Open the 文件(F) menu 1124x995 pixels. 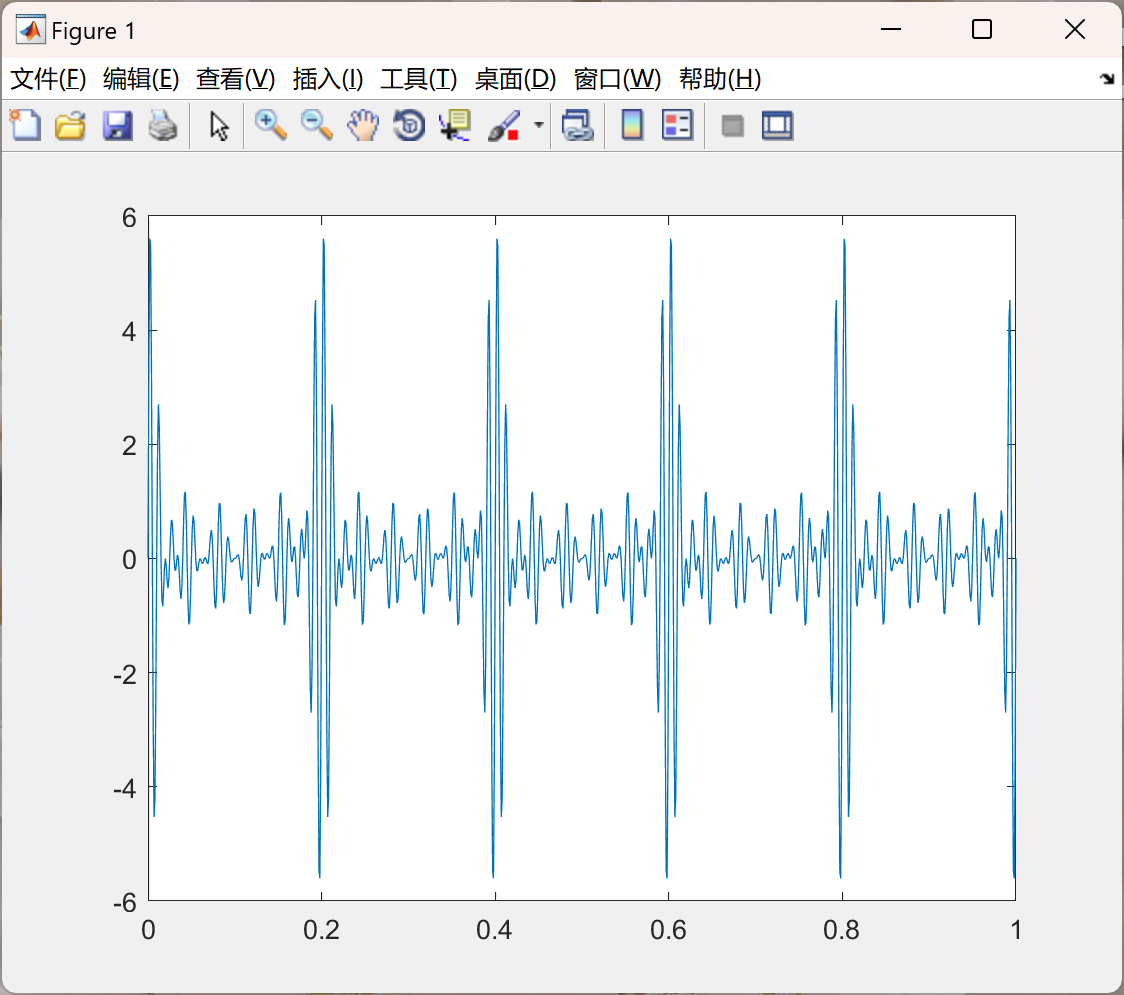(x=48, y=79)
